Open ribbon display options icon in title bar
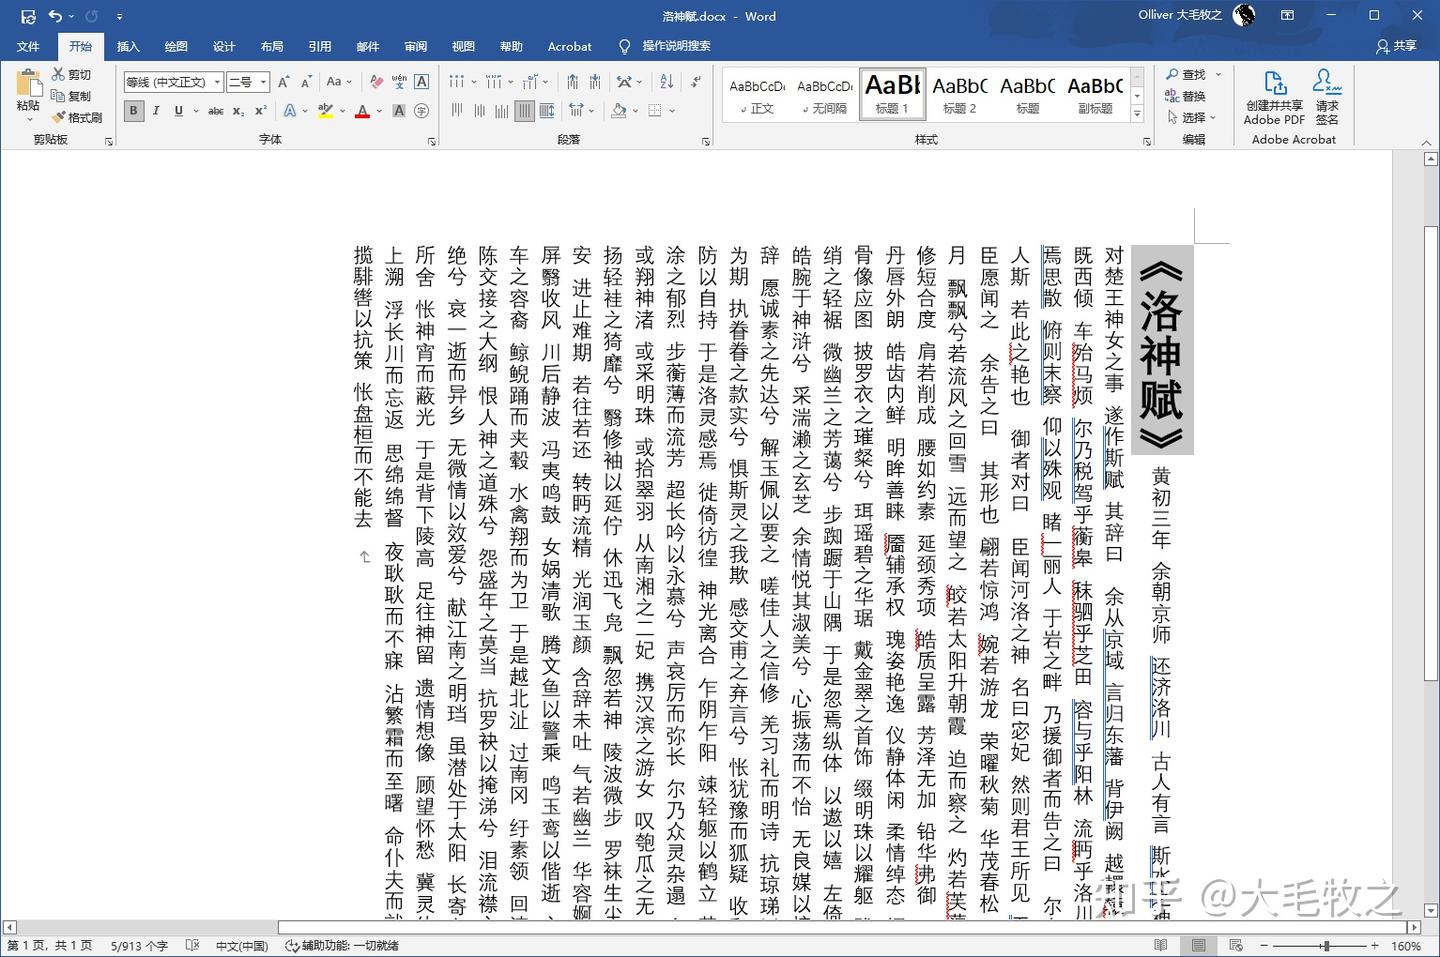Viewport: 1440px width, 957px height. click(1288, 16)
